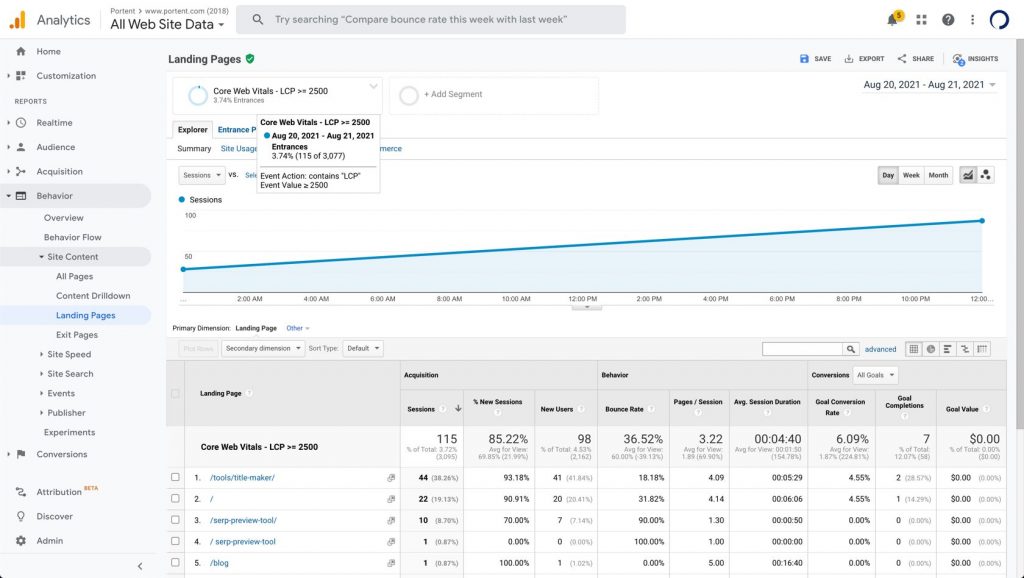The image size is (1024, 578).
Task: Select the Explorer tab
Action: click(193, 130)
